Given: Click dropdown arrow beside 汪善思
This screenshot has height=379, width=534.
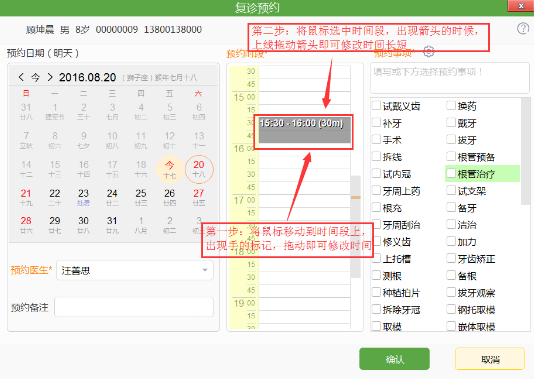Looking at the screenshot, I should coord(205,270).
